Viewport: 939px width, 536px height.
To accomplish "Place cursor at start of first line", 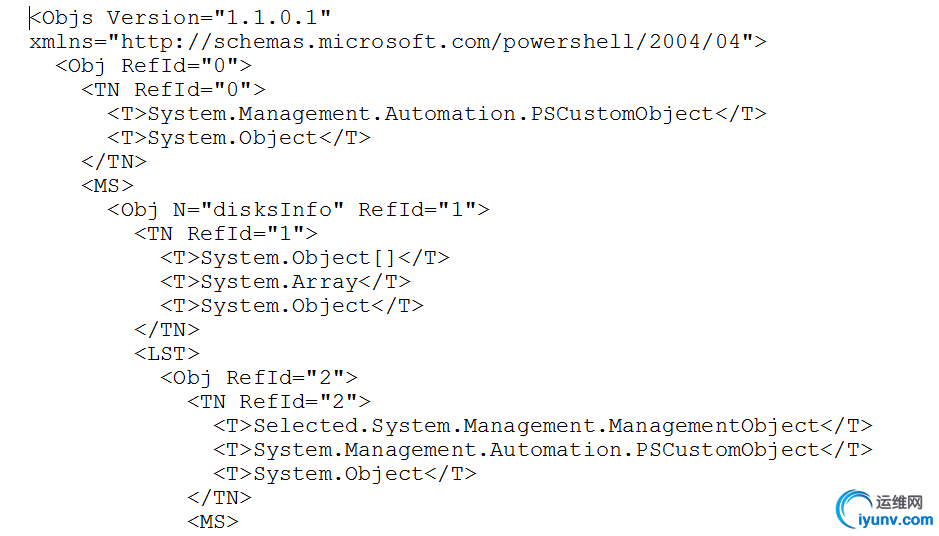I will 30,18.
